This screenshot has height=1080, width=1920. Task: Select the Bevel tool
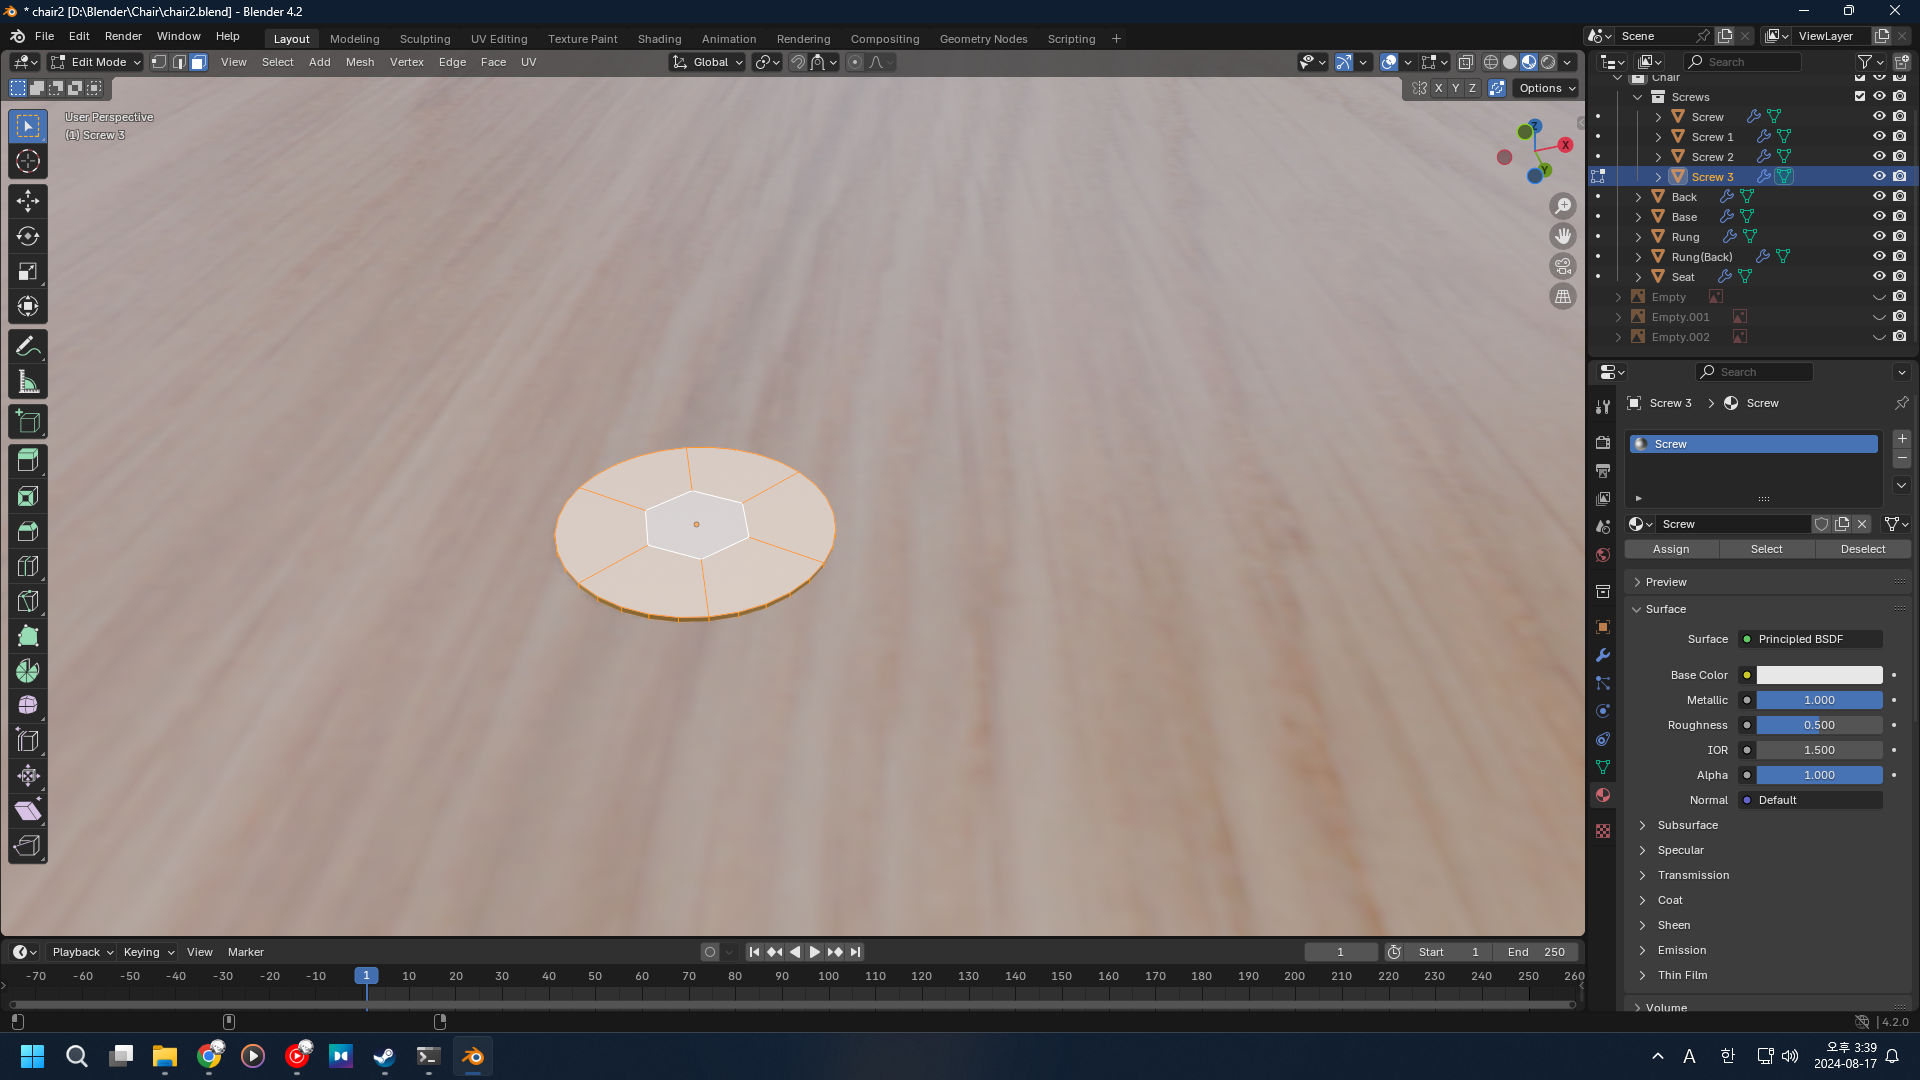pos(28,531)
